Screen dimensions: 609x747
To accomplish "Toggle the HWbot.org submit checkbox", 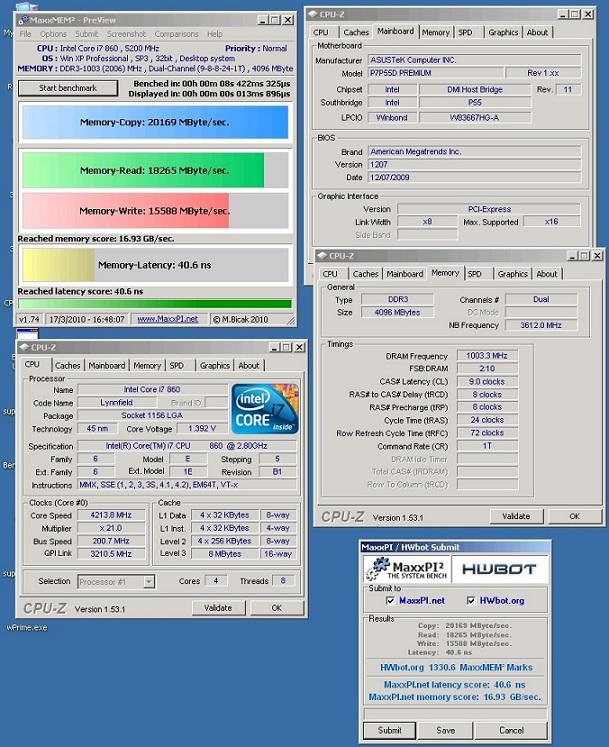I will [471, 601].
